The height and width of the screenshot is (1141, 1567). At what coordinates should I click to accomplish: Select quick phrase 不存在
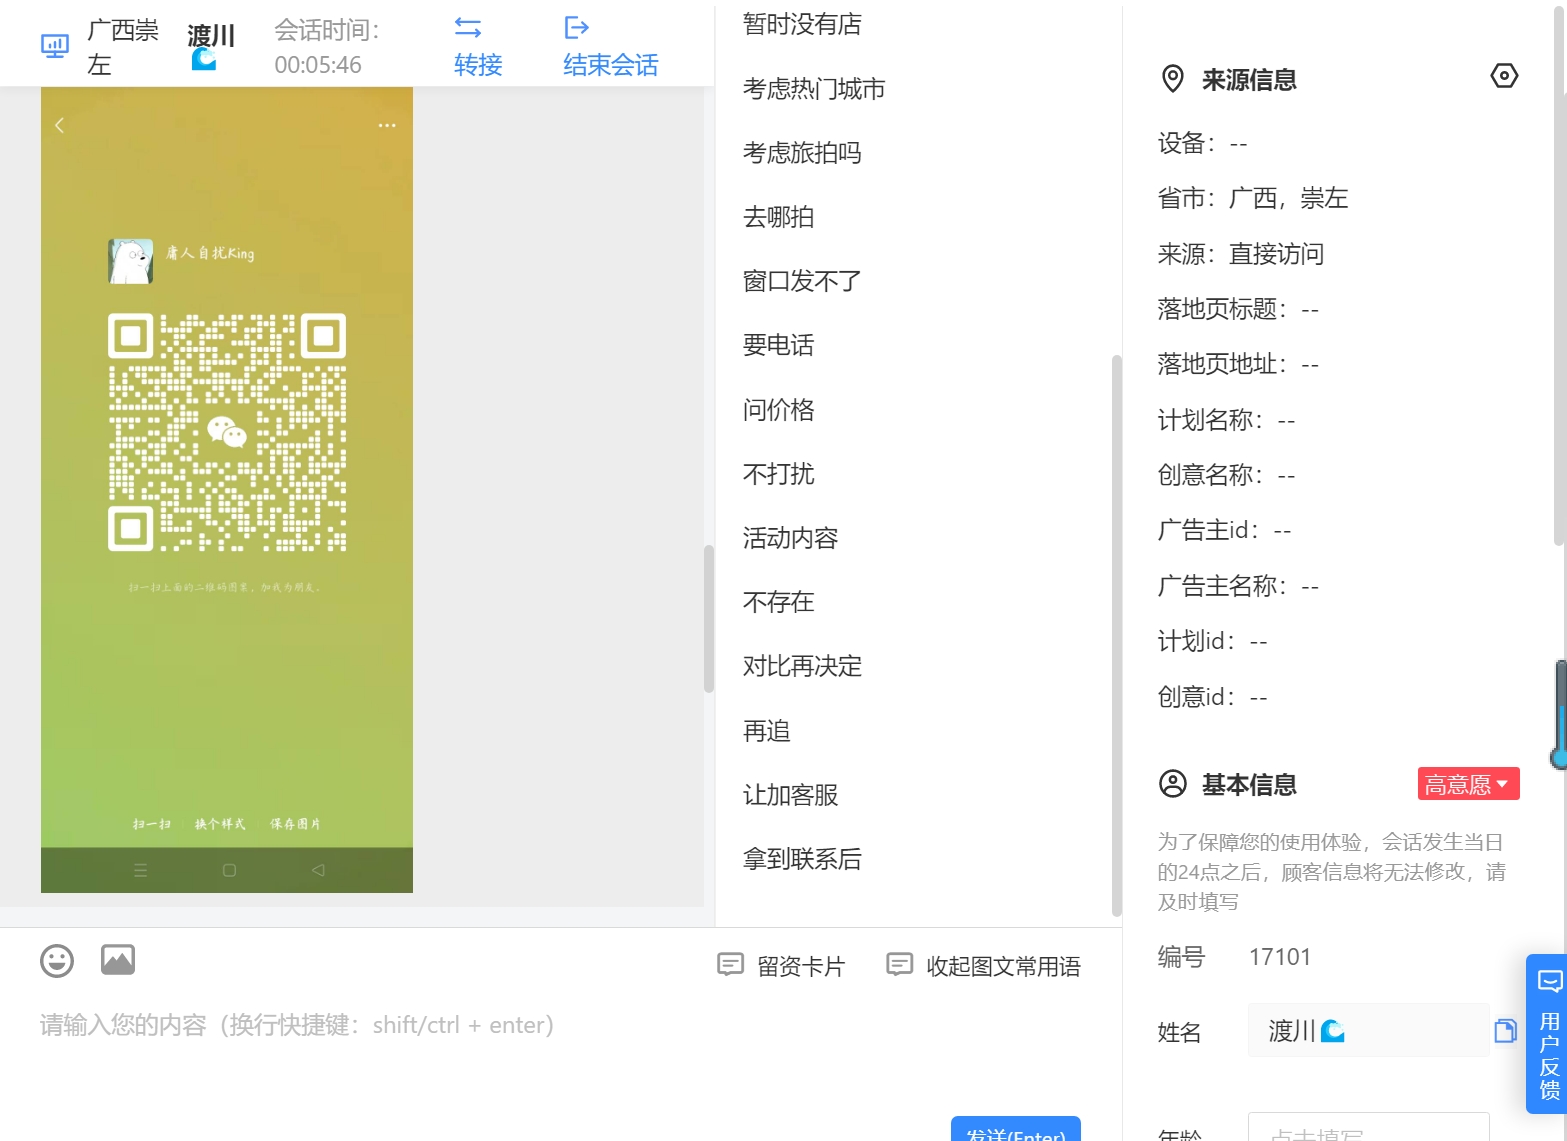(x=779, y=602)
